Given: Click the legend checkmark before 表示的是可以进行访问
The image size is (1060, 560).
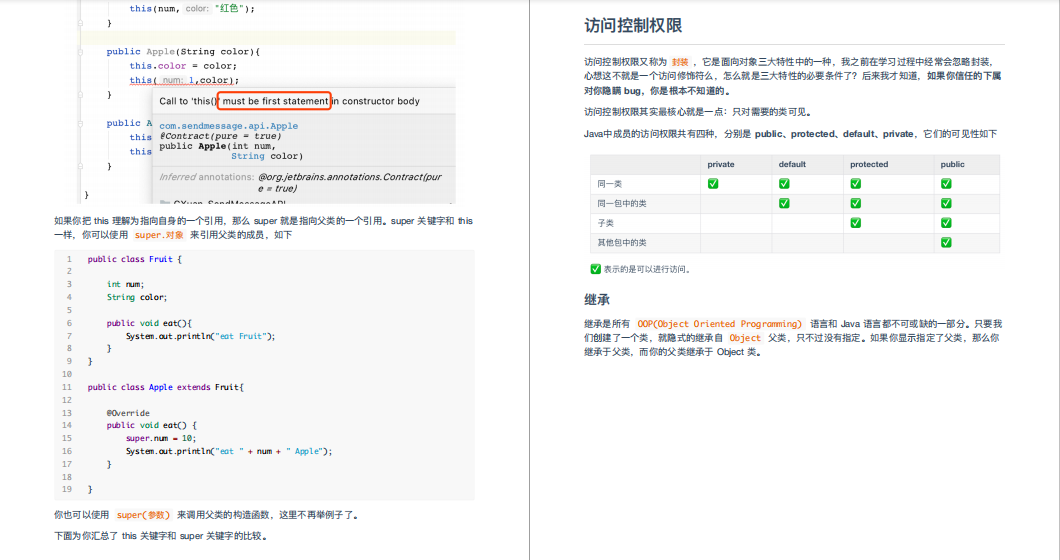Looking at the screenshot, I should 596,269.
